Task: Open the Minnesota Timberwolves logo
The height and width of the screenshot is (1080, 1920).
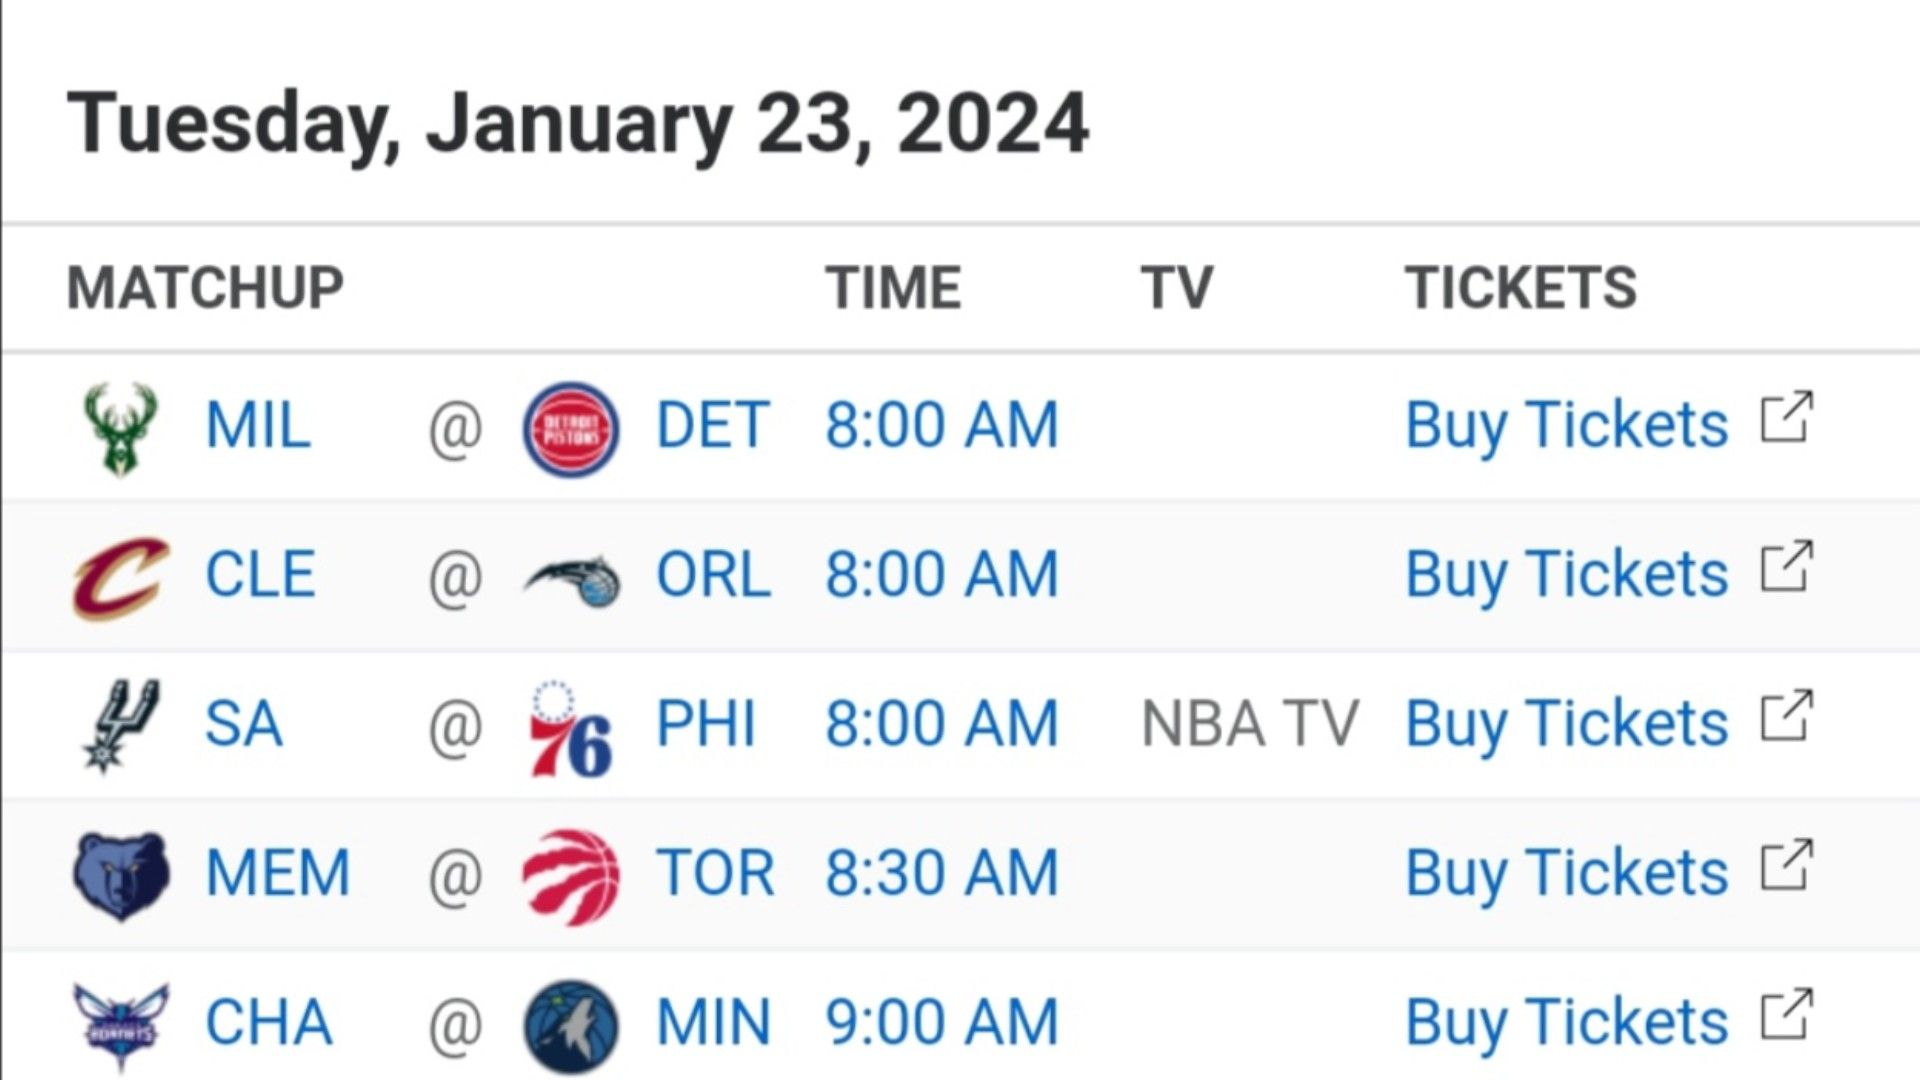Action: click(571, 1026)
